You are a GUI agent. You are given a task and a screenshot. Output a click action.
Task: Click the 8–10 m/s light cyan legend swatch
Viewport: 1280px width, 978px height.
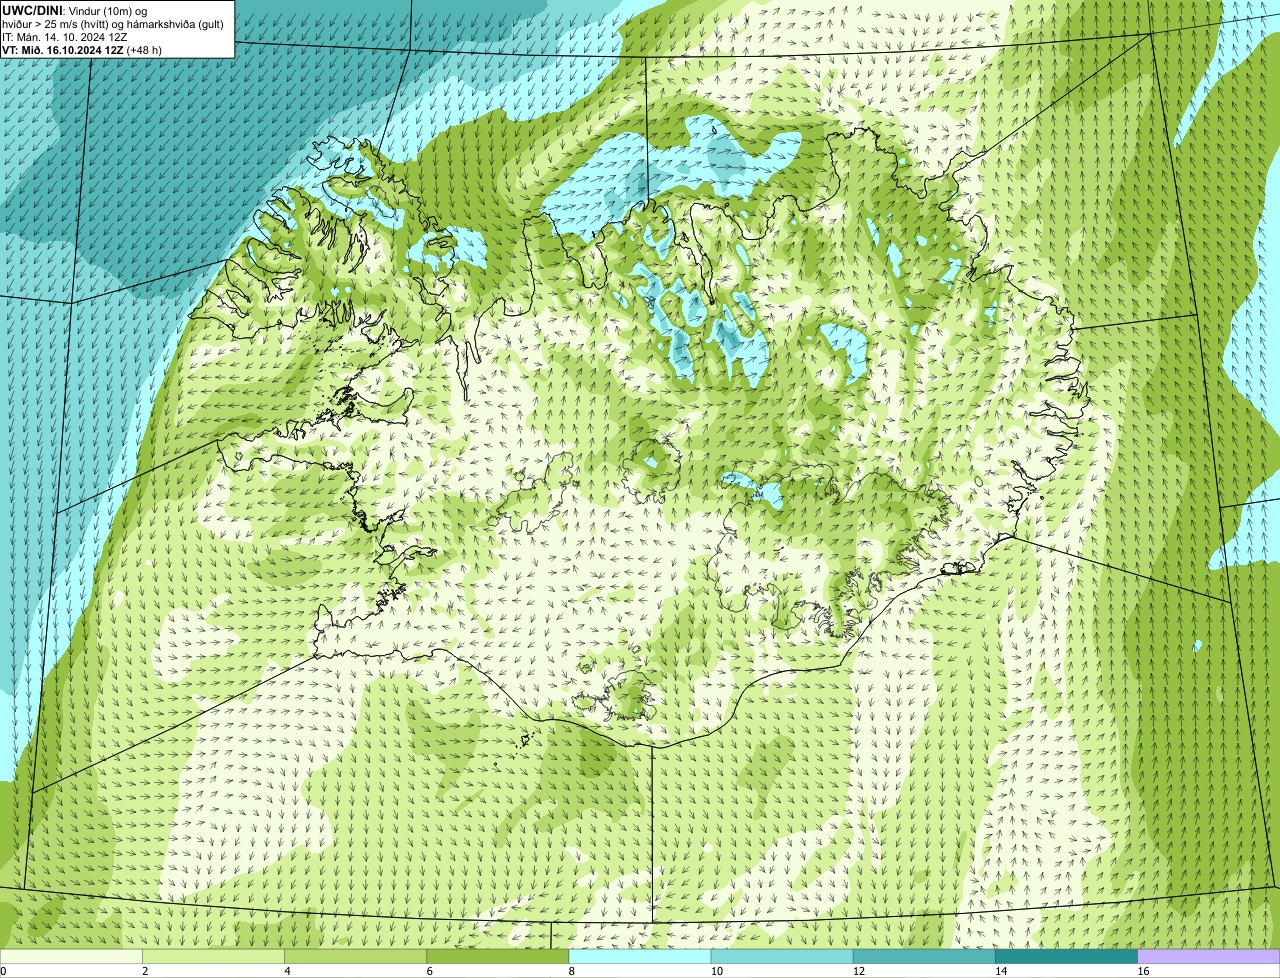[x=640, y=956]
